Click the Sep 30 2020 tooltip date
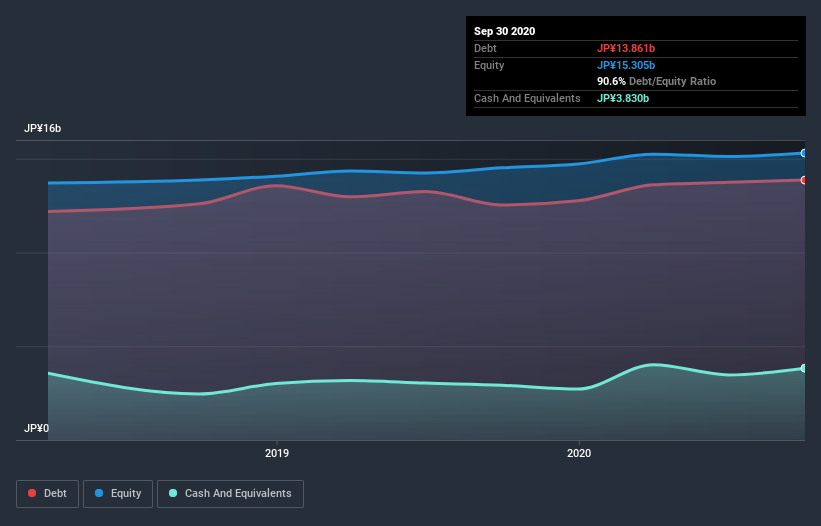 pos(504,31)
